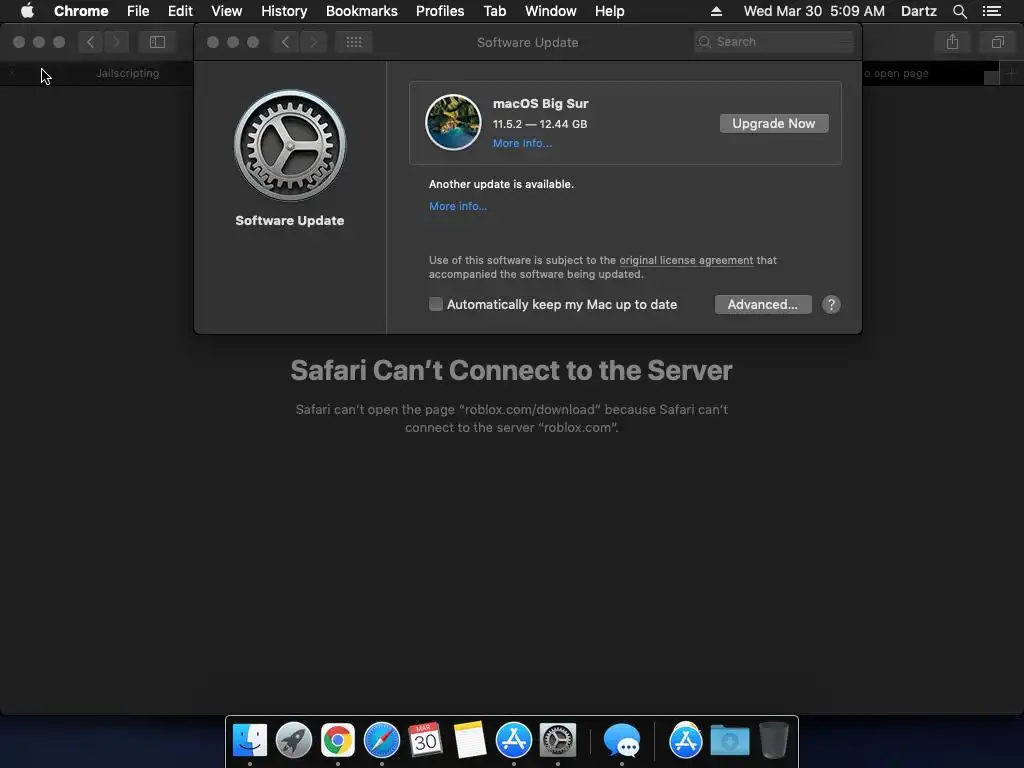Screen dimensions: 1024x768
Task: Open the Bookmarks menu
Action: tap(362, 11)
